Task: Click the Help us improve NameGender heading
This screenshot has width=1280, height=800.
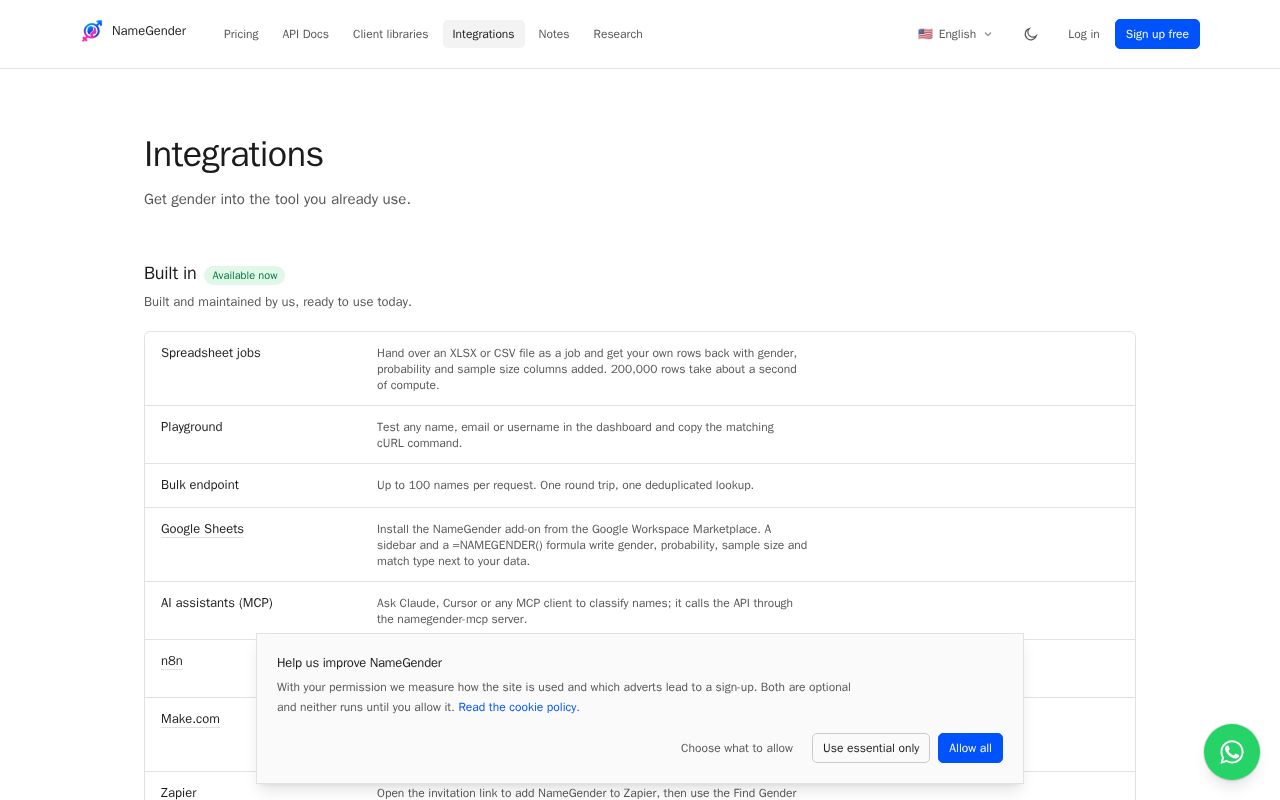Action: [x=359, y=663]
